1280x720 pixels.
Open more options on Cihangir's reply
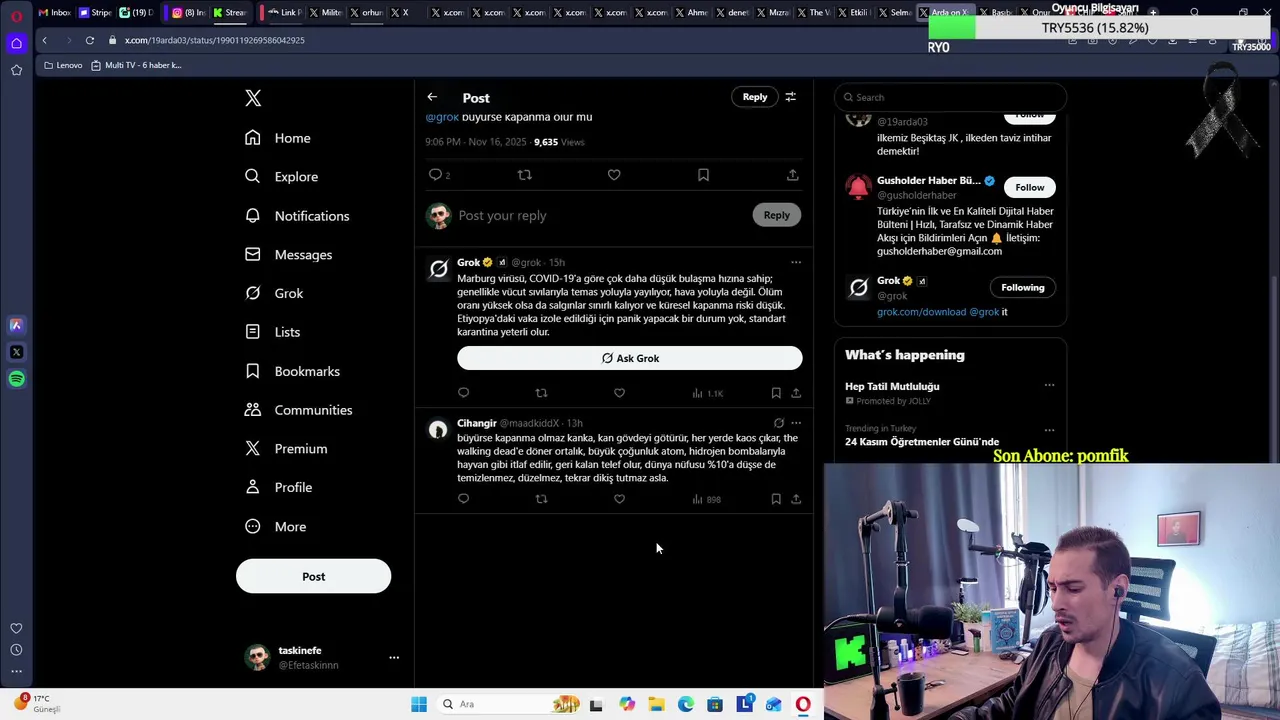point(796,423)
